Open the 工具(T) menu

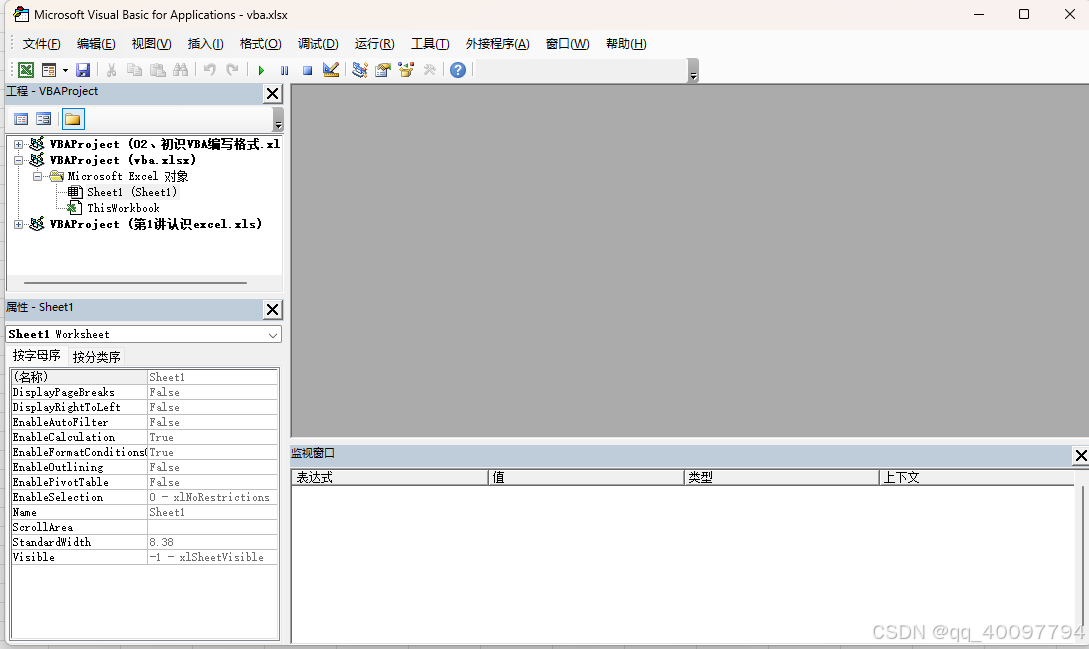430,44
